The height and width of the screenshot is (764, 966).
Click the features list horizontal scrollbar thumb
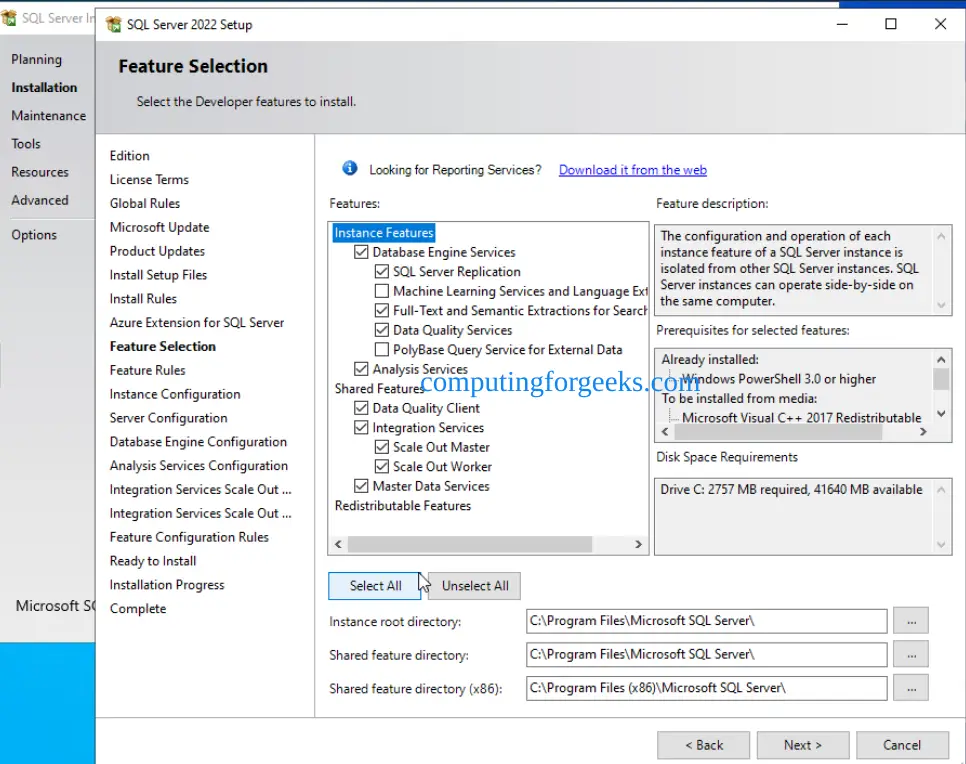[x=469, y=544]
